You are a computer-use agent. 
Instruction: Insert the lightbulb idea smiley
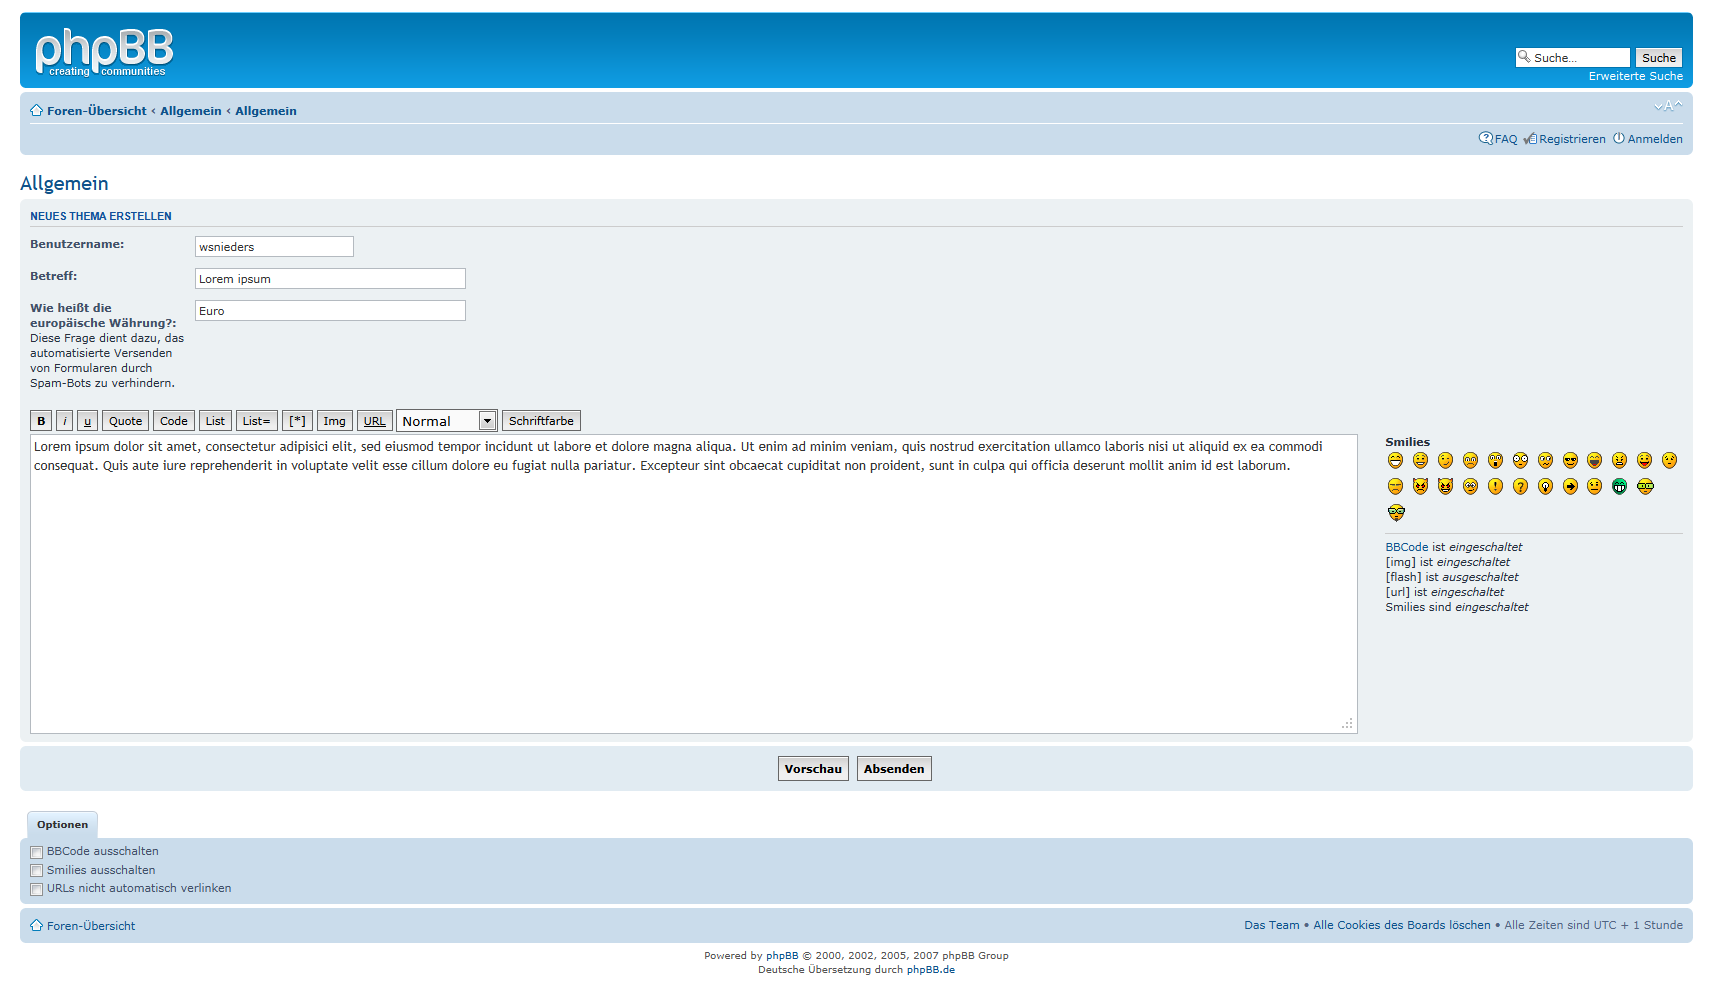pos(1545,487)
